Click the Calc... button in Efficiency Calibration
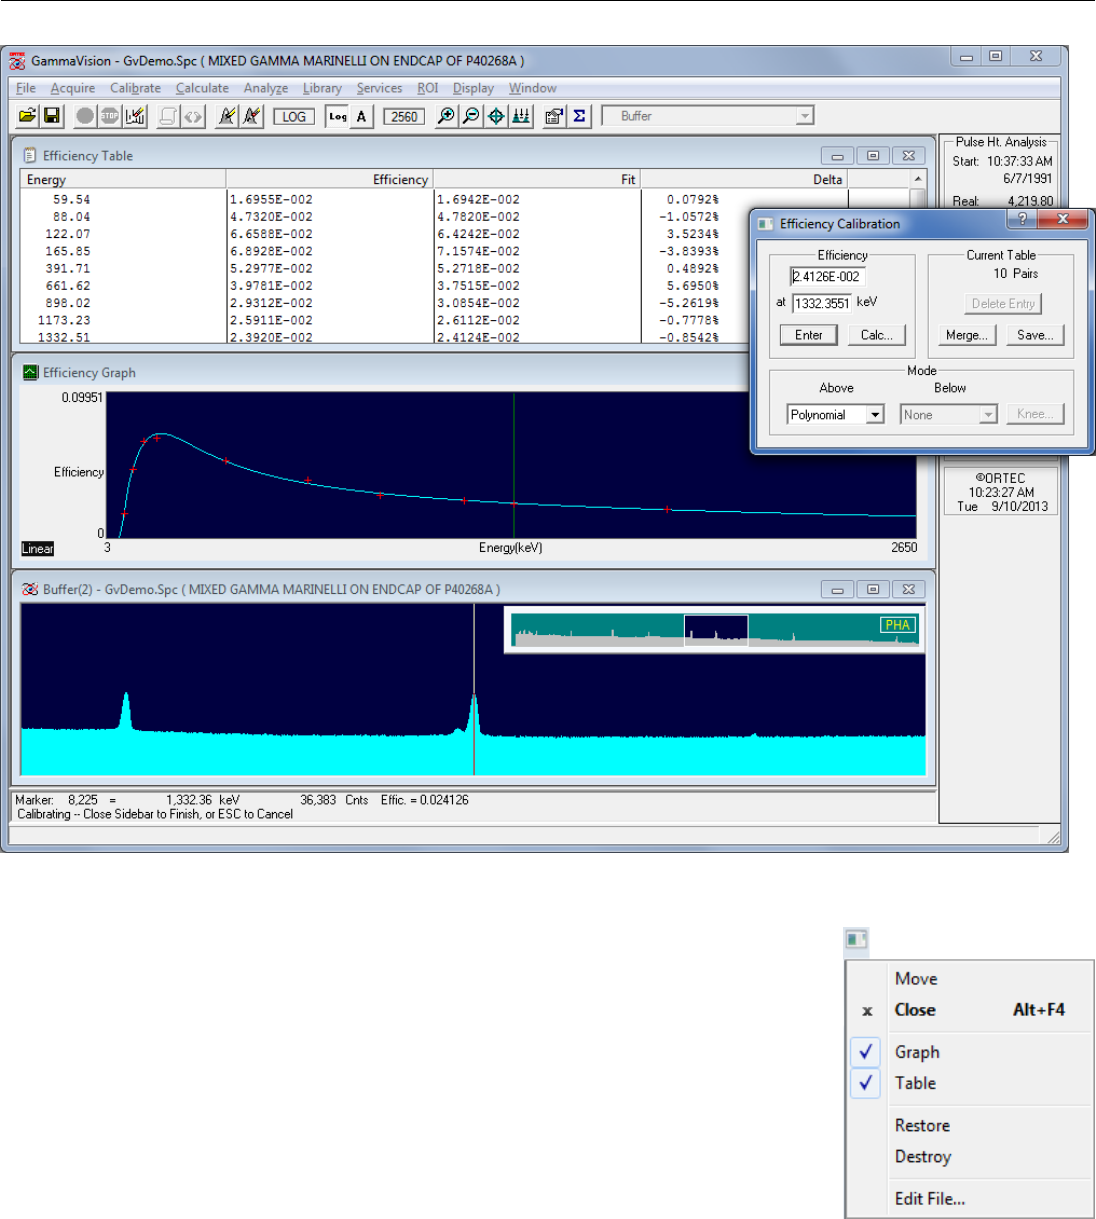This screenshot has height=1219, width=1096. 876,335
